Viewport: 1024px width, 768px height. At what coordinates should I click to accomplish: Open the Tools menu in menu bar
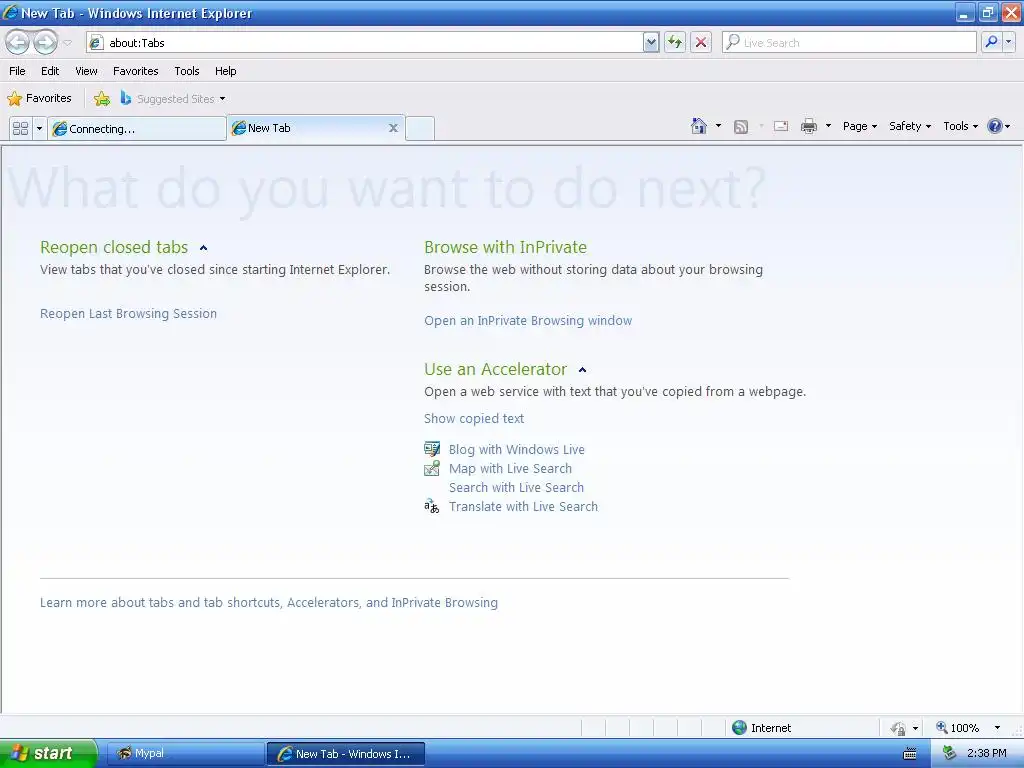pos(187,71)
